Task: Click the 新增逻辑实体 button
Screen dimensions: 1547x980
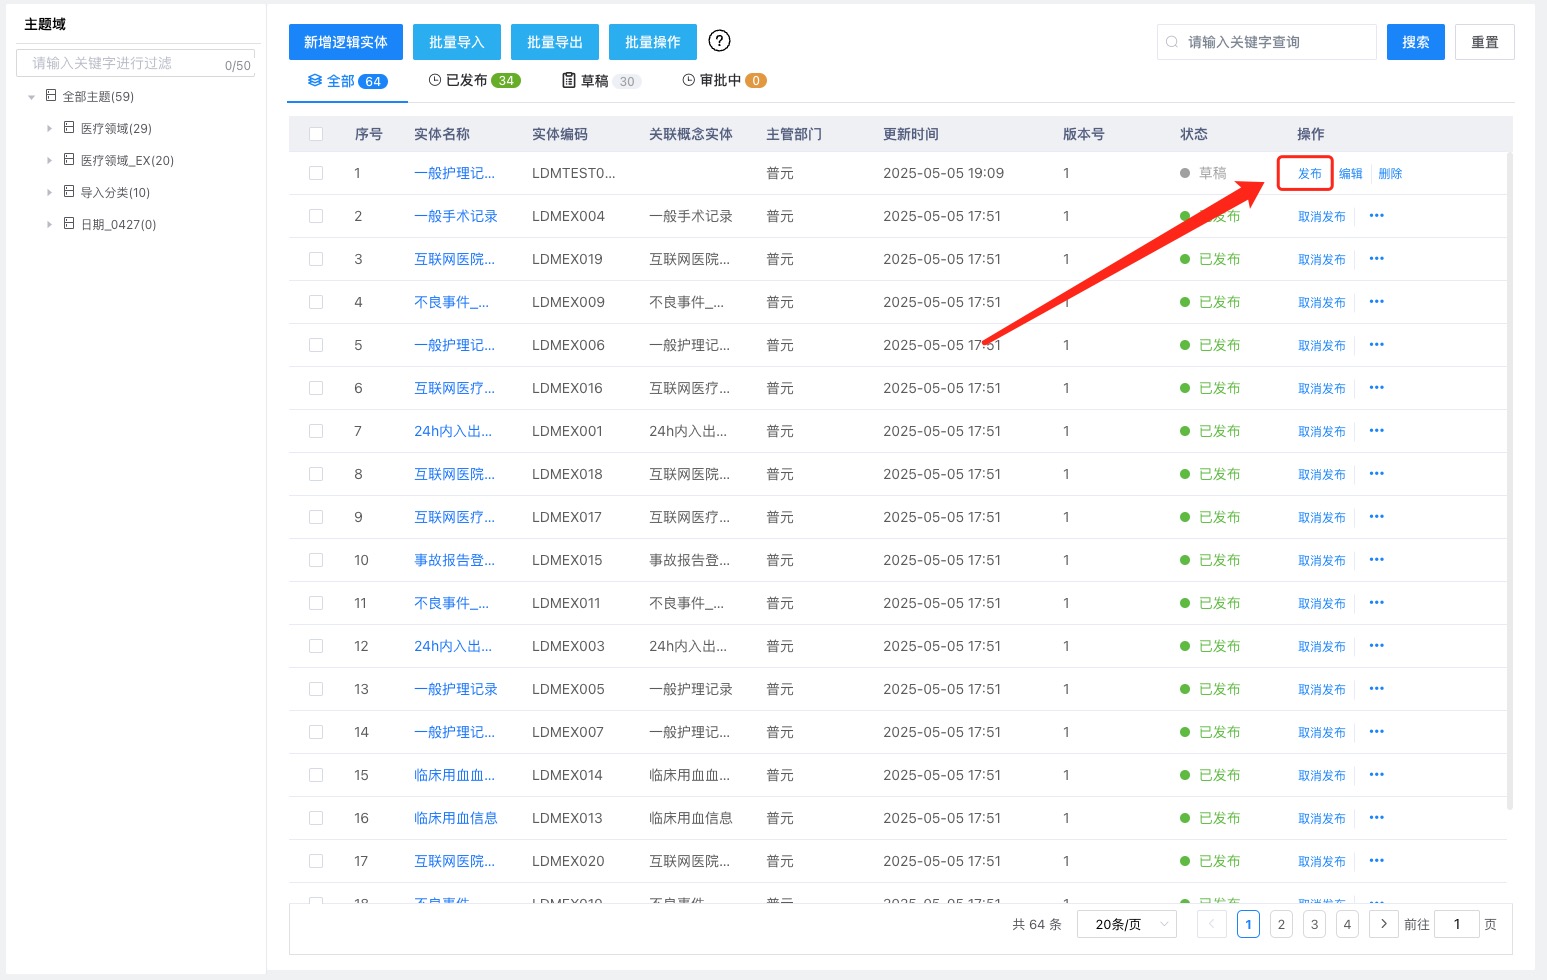Action: (345, 42)
